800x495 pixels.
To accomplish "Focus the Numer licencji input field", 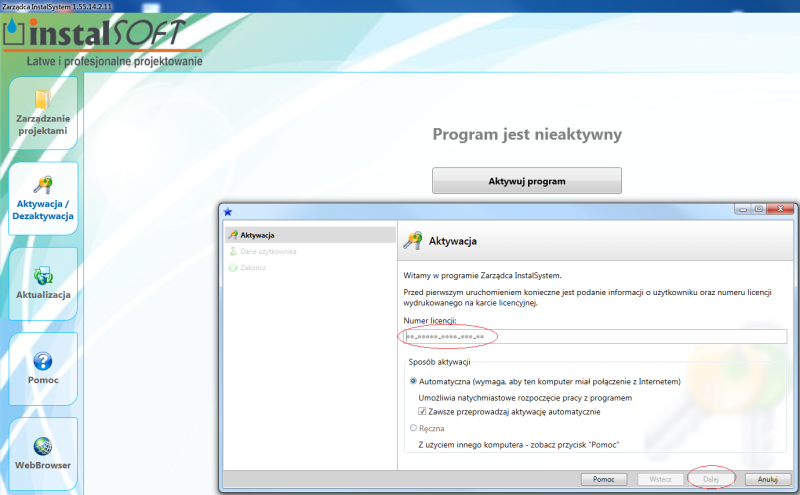I will pyautogui.click(x=595, y=336).
